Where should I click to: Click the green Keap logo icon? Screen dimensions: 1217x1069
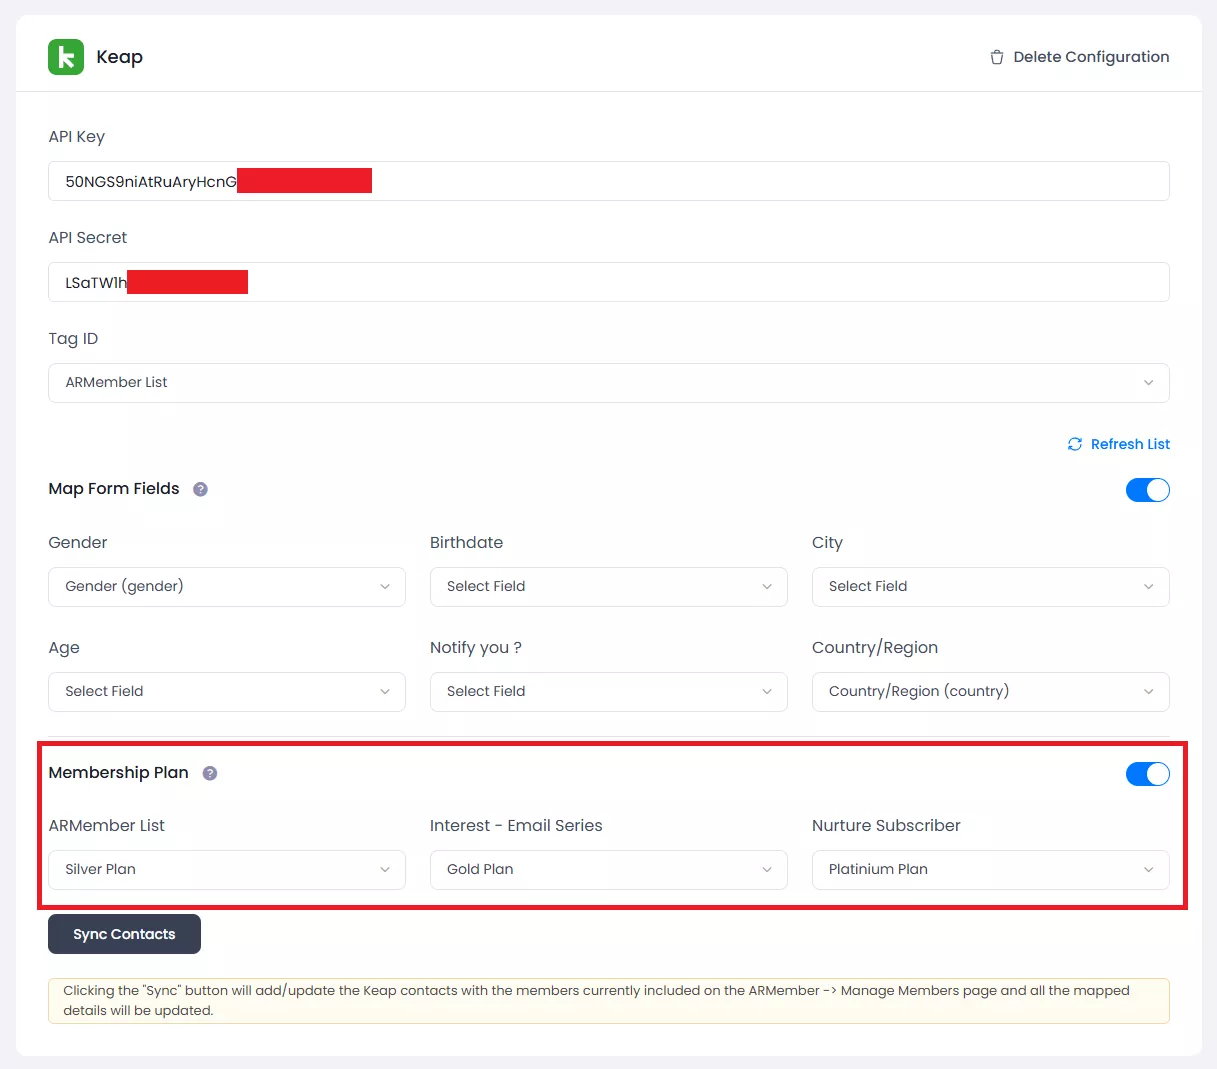point(66,57)
